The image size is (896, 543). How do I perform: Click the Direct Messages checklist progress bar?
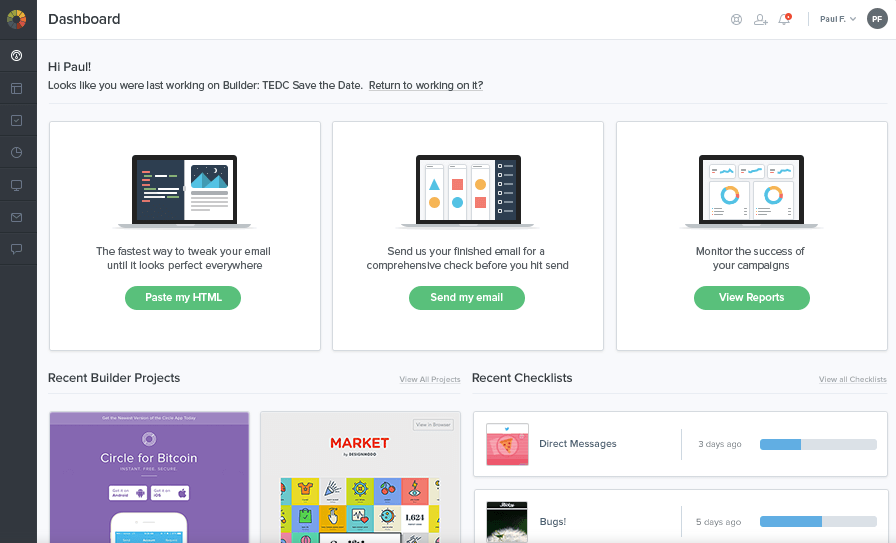[x=818, y=444]
